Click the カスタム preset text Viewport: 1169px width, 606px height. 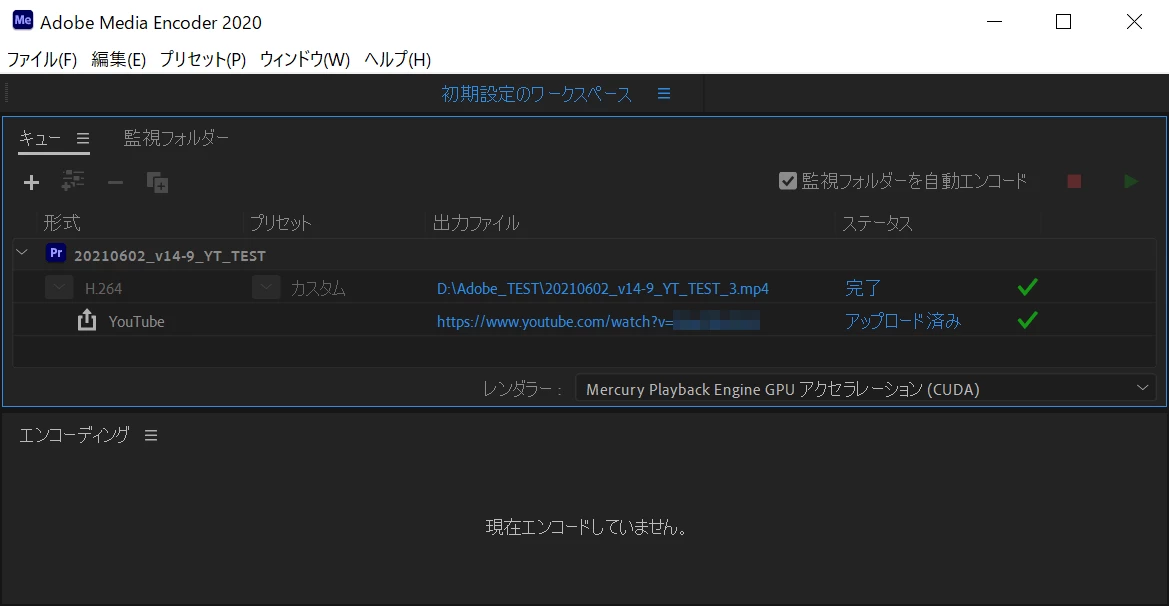318,288
